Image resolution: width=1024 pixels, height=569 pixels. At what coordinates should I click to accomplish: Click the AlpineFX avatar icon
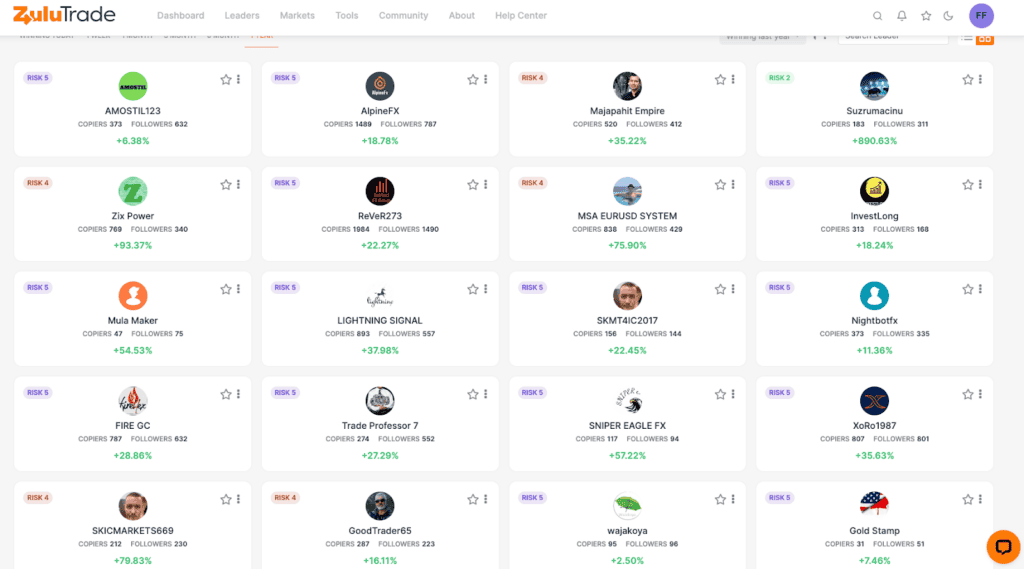pos(379,86)
